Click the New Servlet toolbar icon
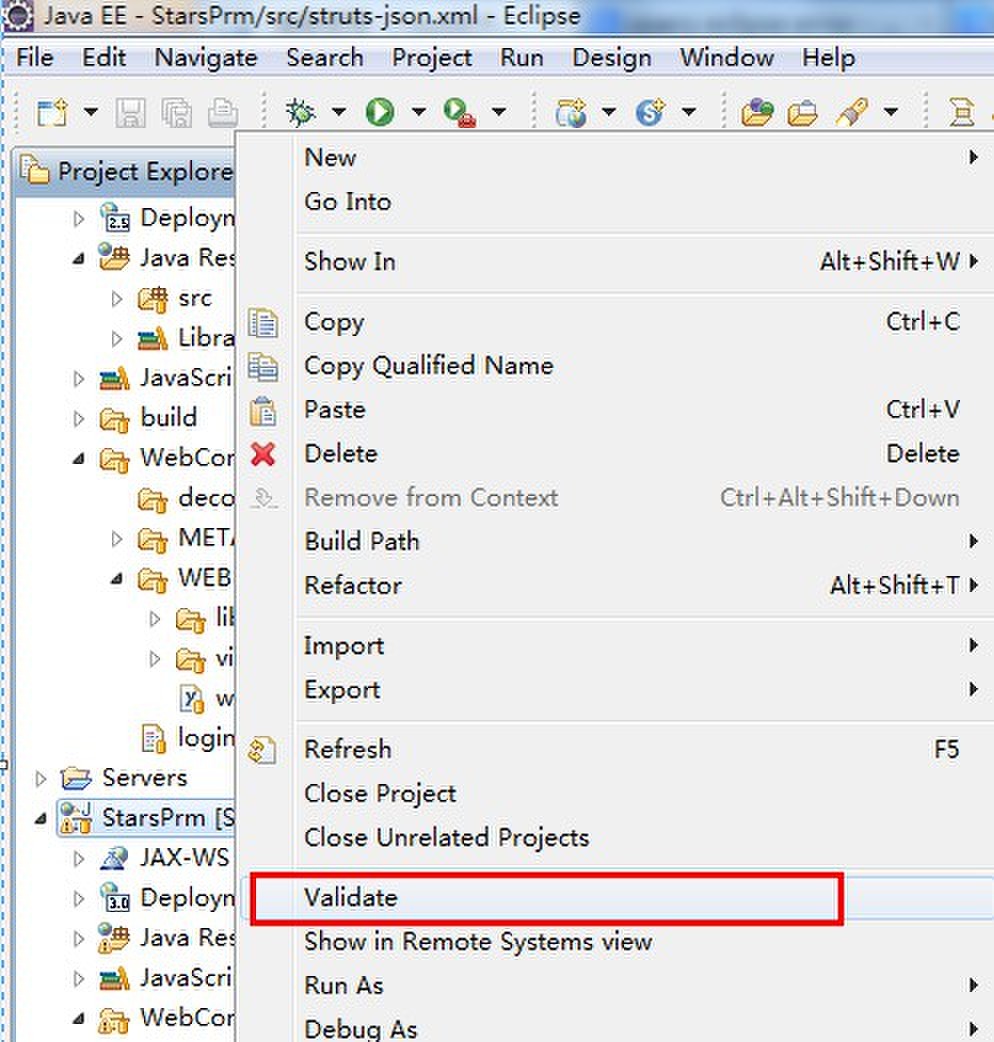 tap(650, 112)
